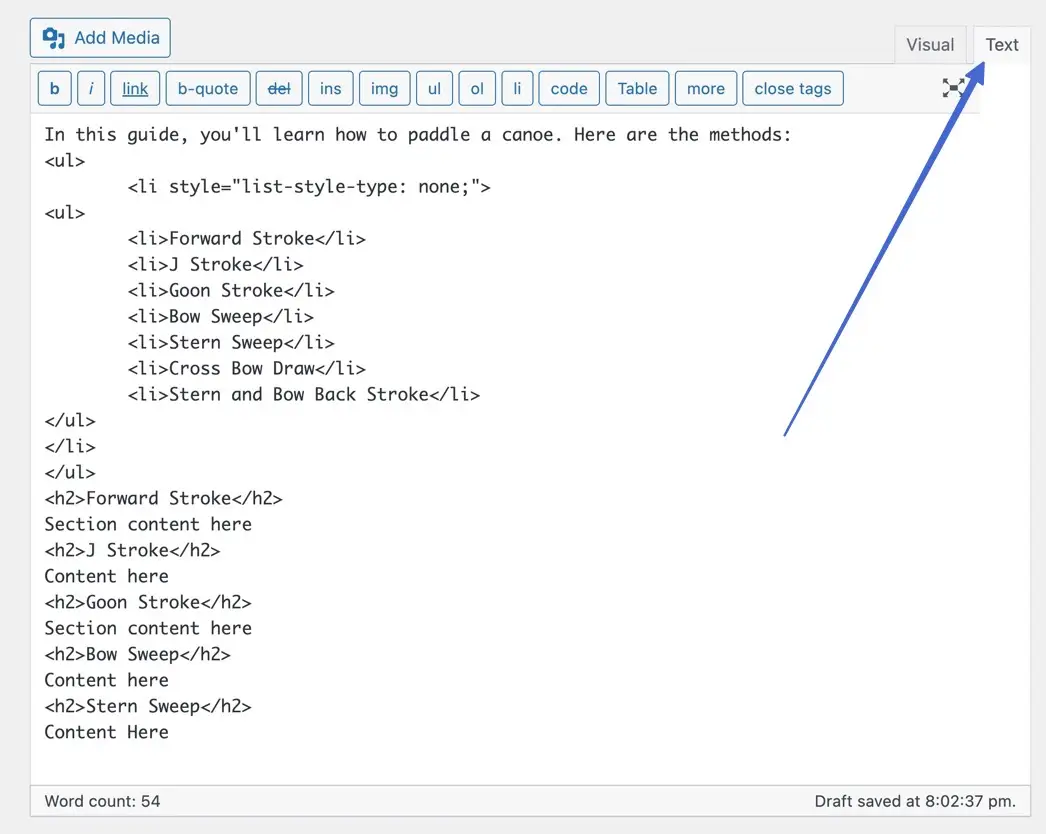Switch to the Text editor tab
This screenshot has height=834, width=1046.
pos(1001,44)
